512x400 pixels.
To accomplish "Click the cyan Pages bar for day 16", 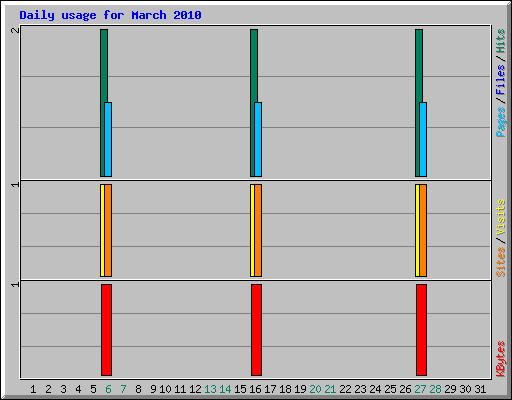I will tap(258, 139).
